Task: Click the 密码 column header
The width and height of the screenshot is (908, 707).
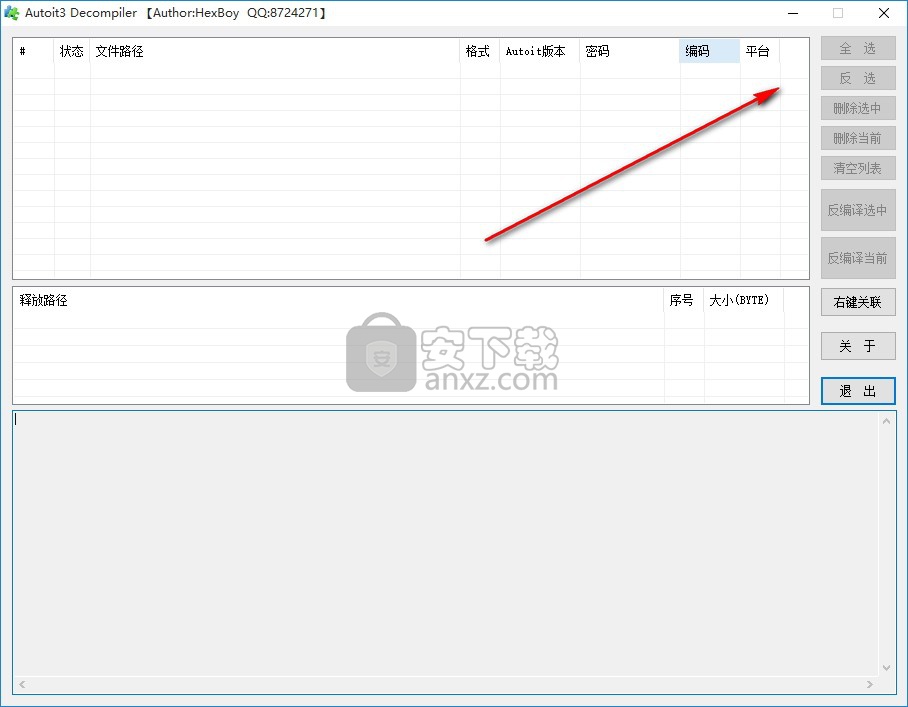Action: pyautogui.click(x=629, y=52)
